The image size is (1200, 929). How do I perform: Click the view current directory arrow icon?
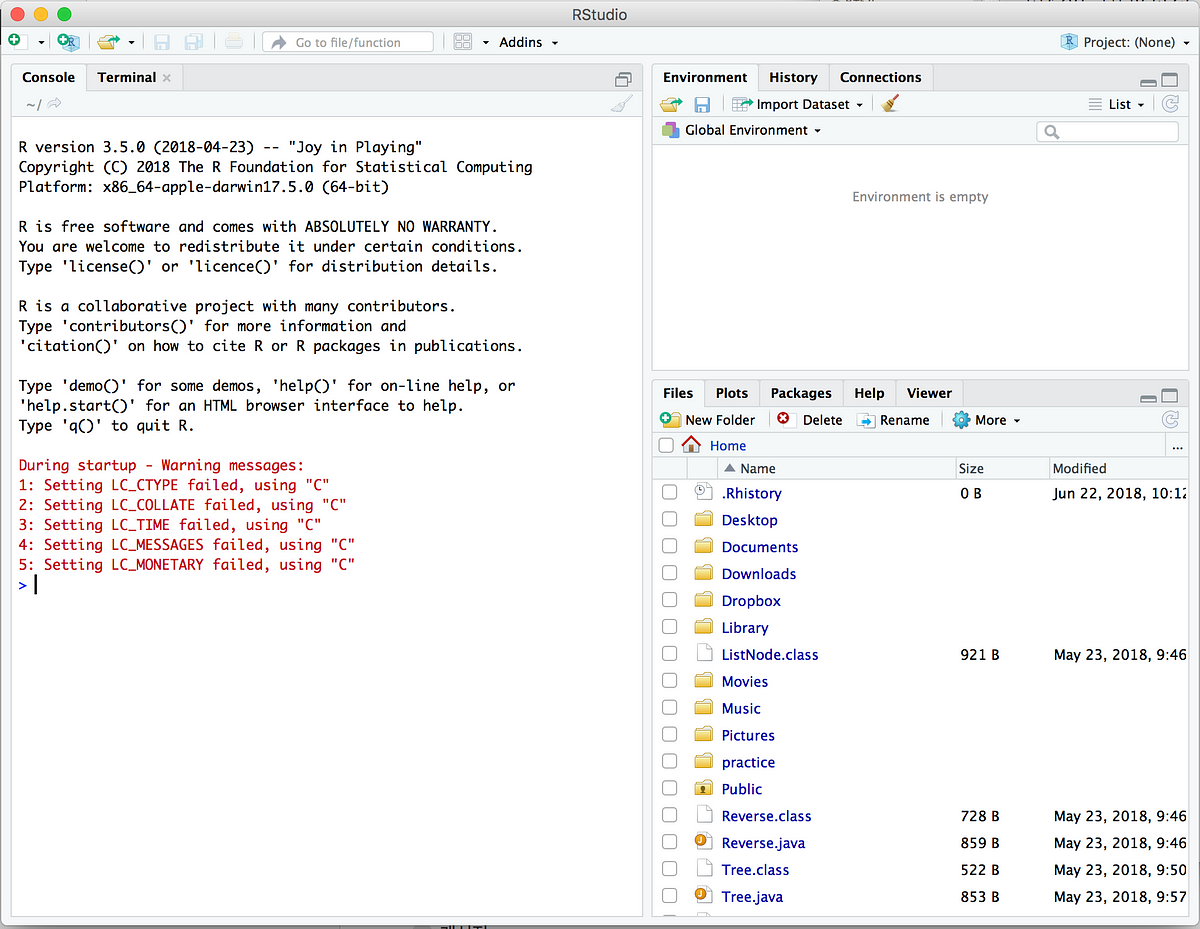[55, 103]
